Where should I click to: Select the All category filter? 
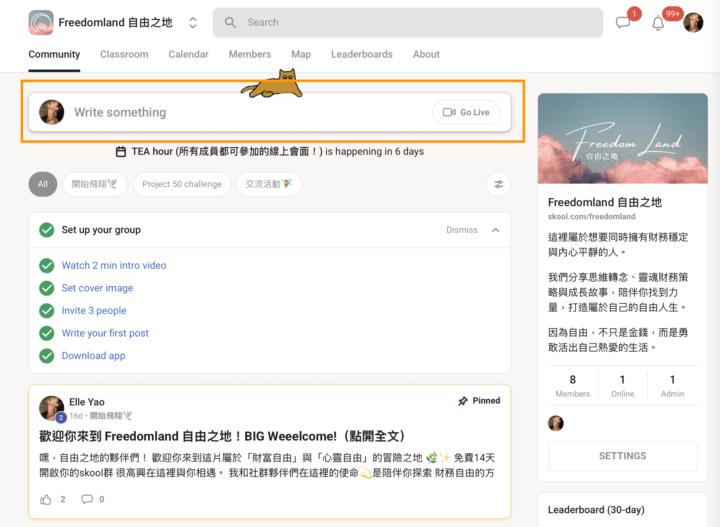click(x=43, y=184)
